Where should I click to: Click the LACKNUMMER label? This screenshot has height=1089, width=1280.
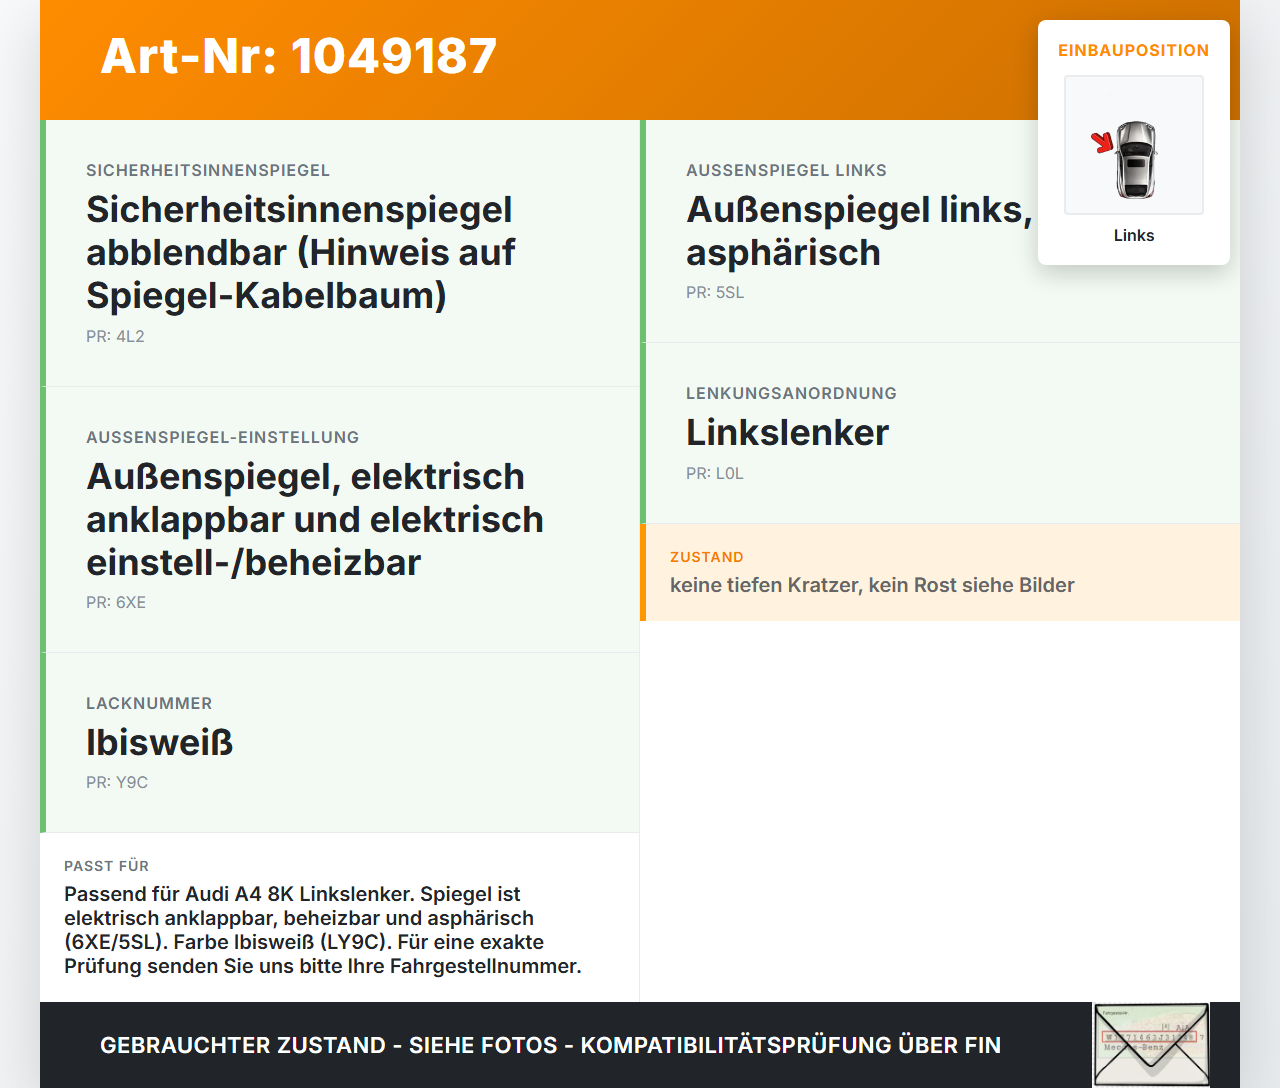click(x=149, y=703)
